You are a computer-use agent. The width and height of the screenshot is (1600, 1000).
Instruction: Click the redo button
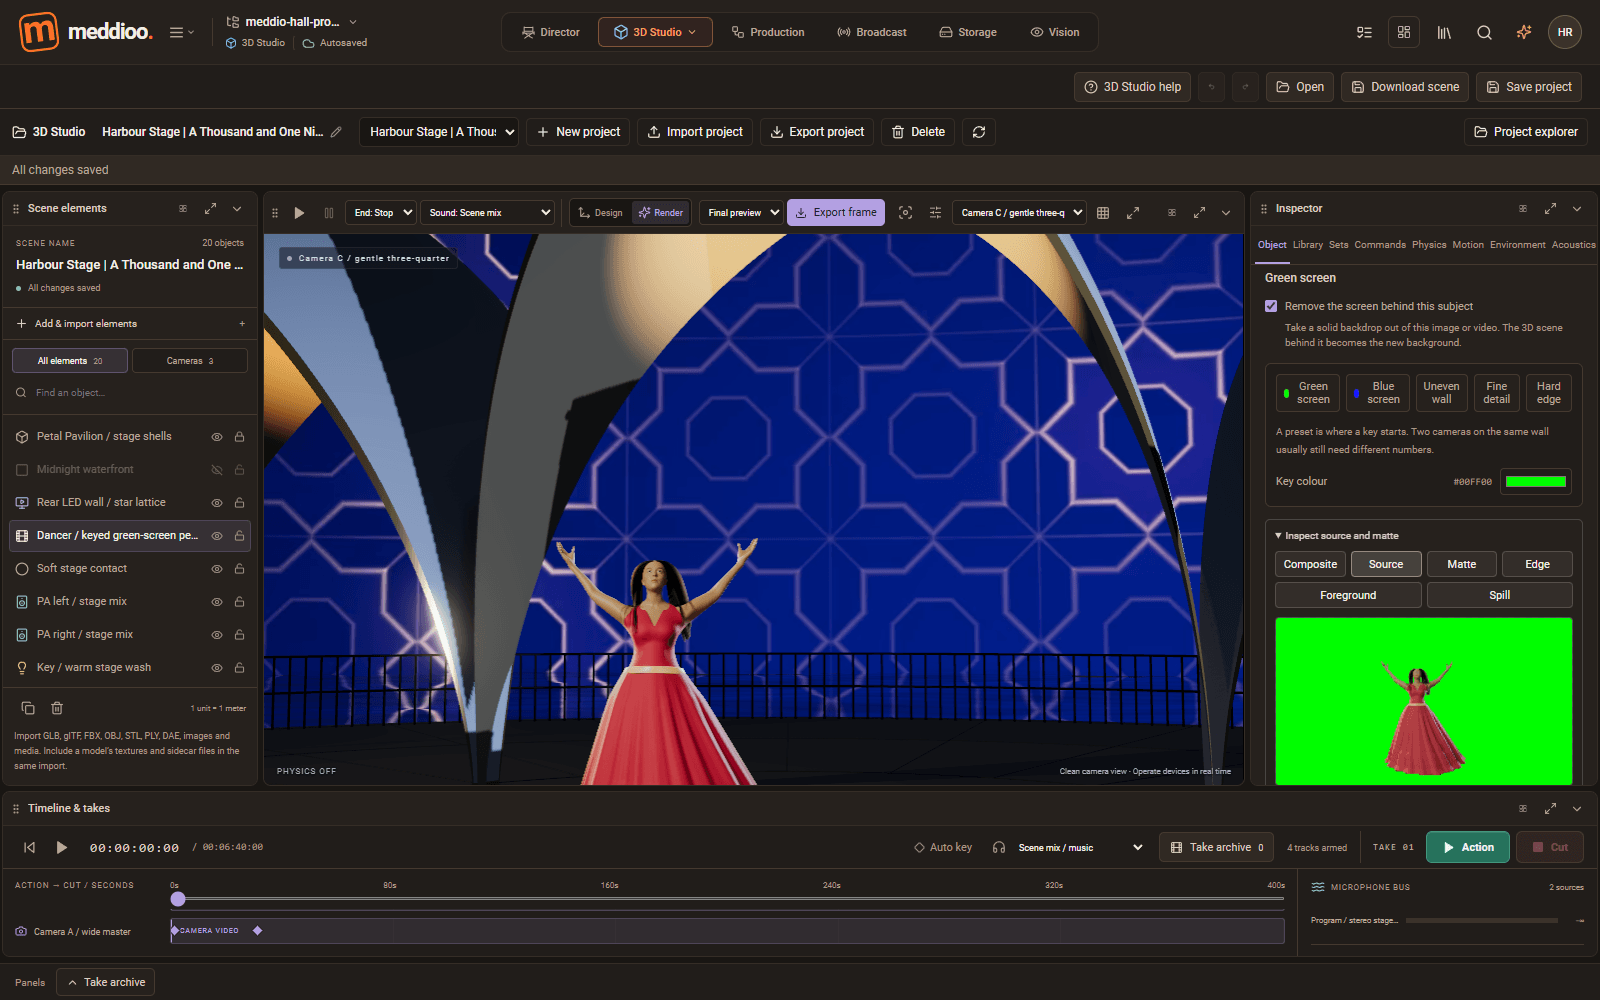tap(1245, 87)
